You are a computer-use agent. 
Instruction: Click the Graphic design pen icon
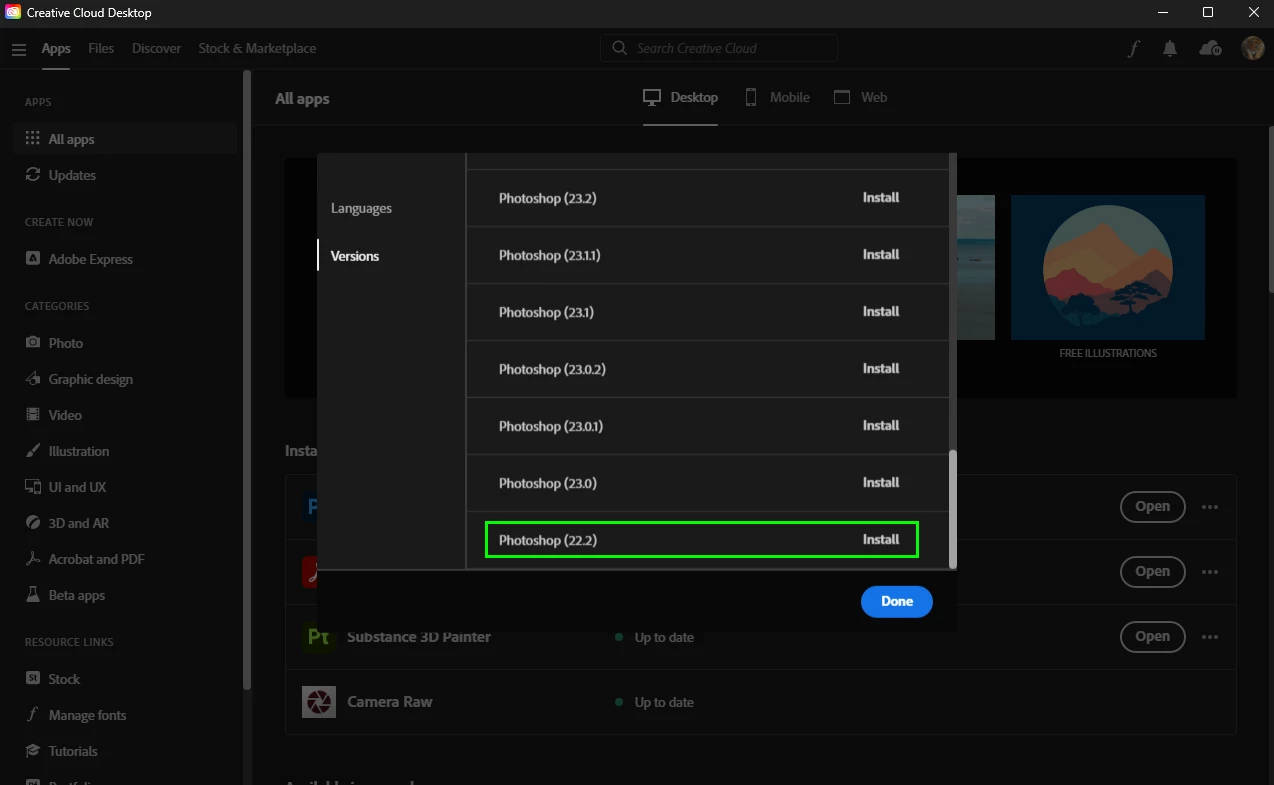[x=32, y=379]
